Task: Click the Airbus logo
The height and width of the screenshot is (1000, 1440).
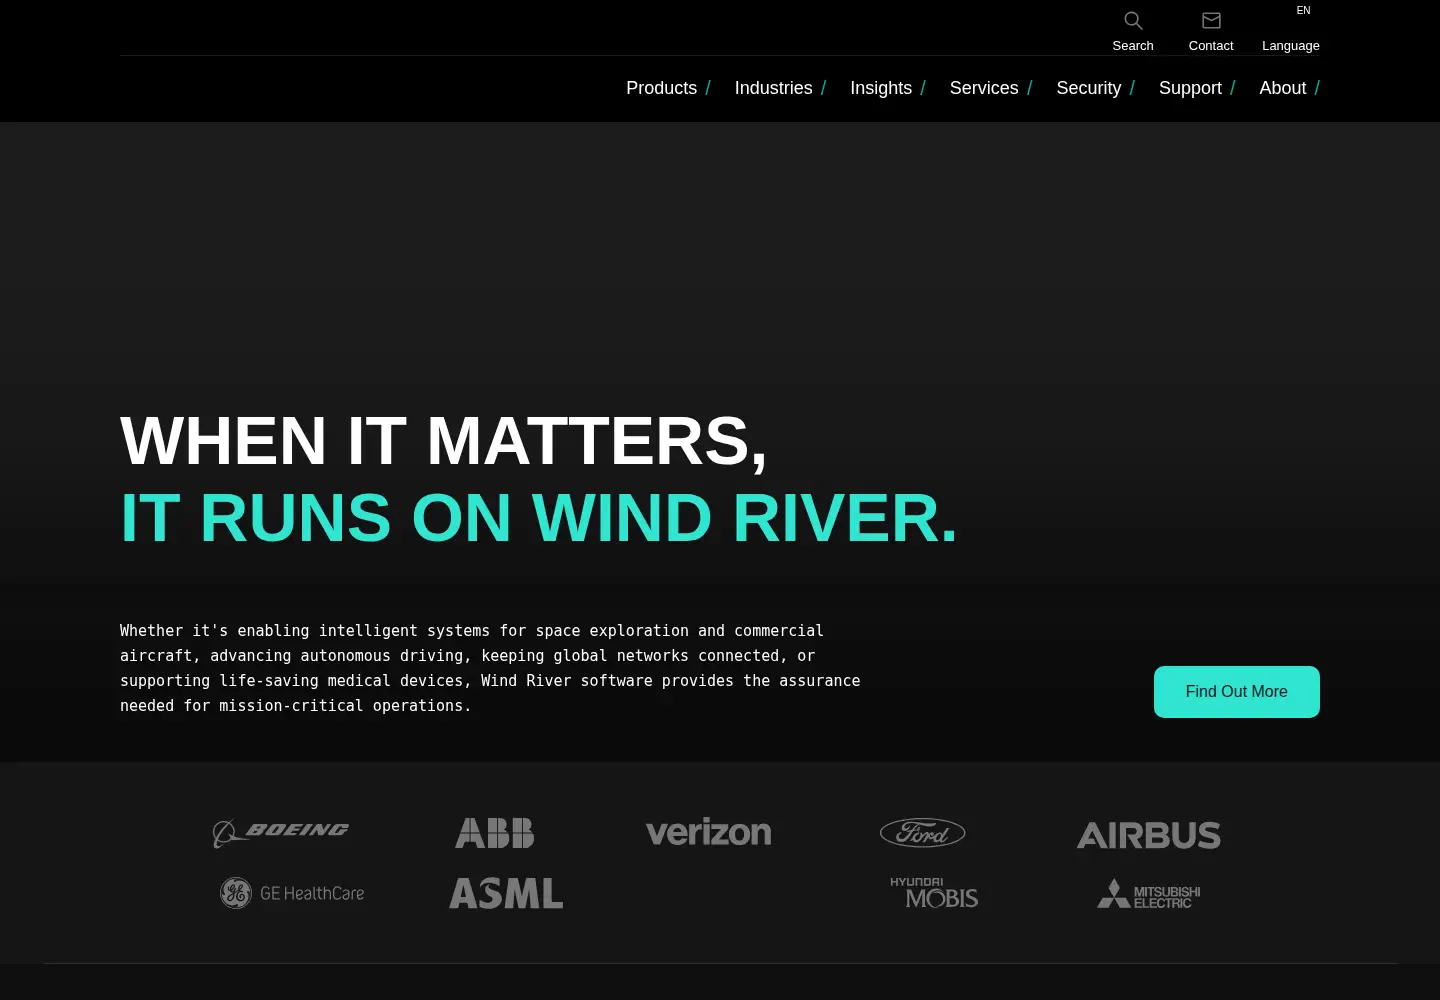Action: [1149, 835]
